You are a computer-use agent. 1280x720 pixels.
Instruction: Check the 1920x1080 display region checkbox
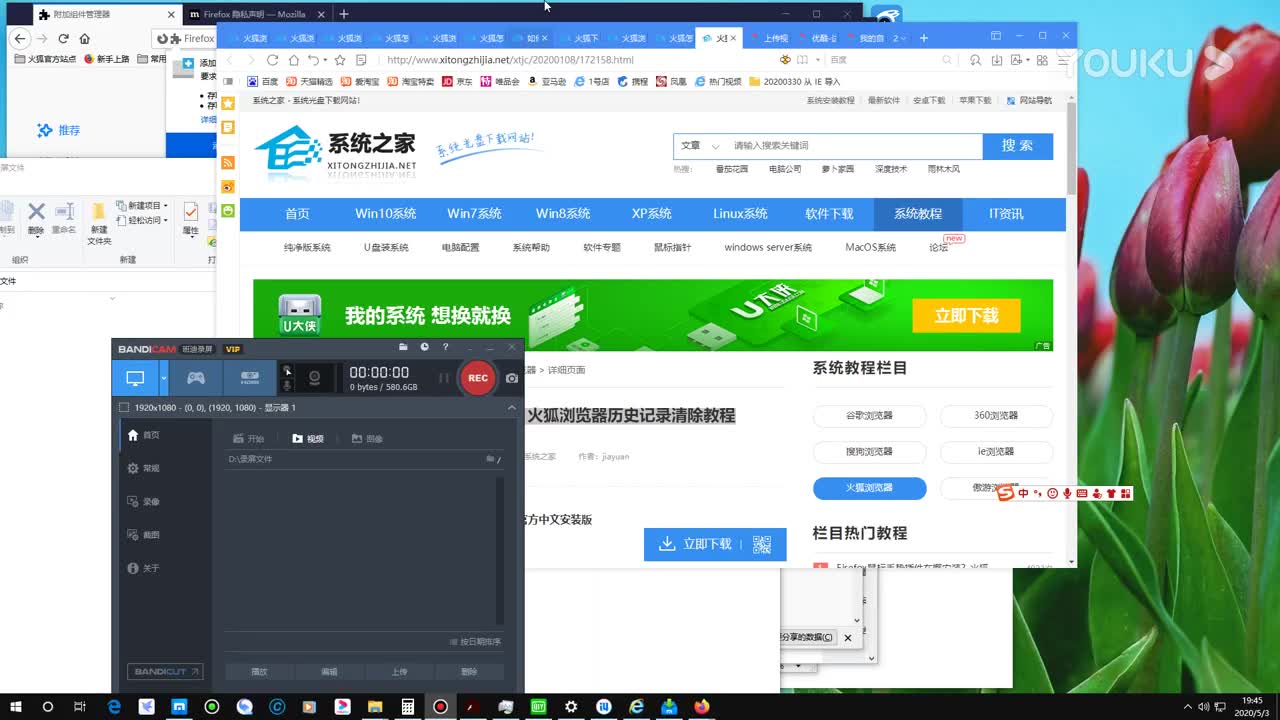[x=122, y=407]
